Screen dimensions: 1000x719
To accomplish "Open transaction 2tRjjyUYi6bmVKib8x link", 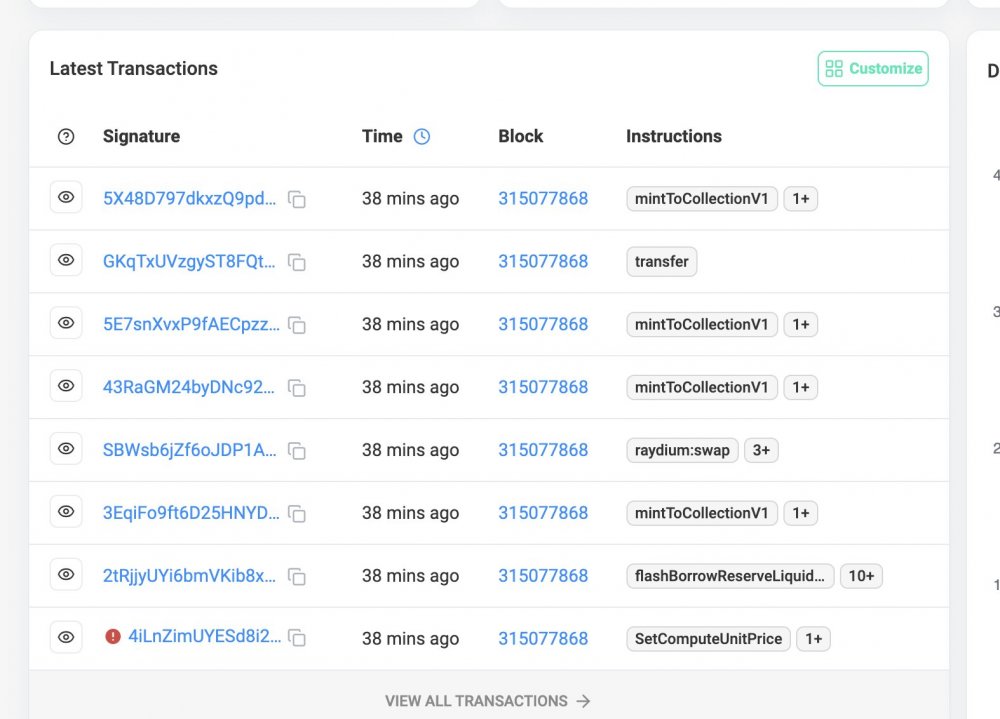I will [x=189, y=575].
